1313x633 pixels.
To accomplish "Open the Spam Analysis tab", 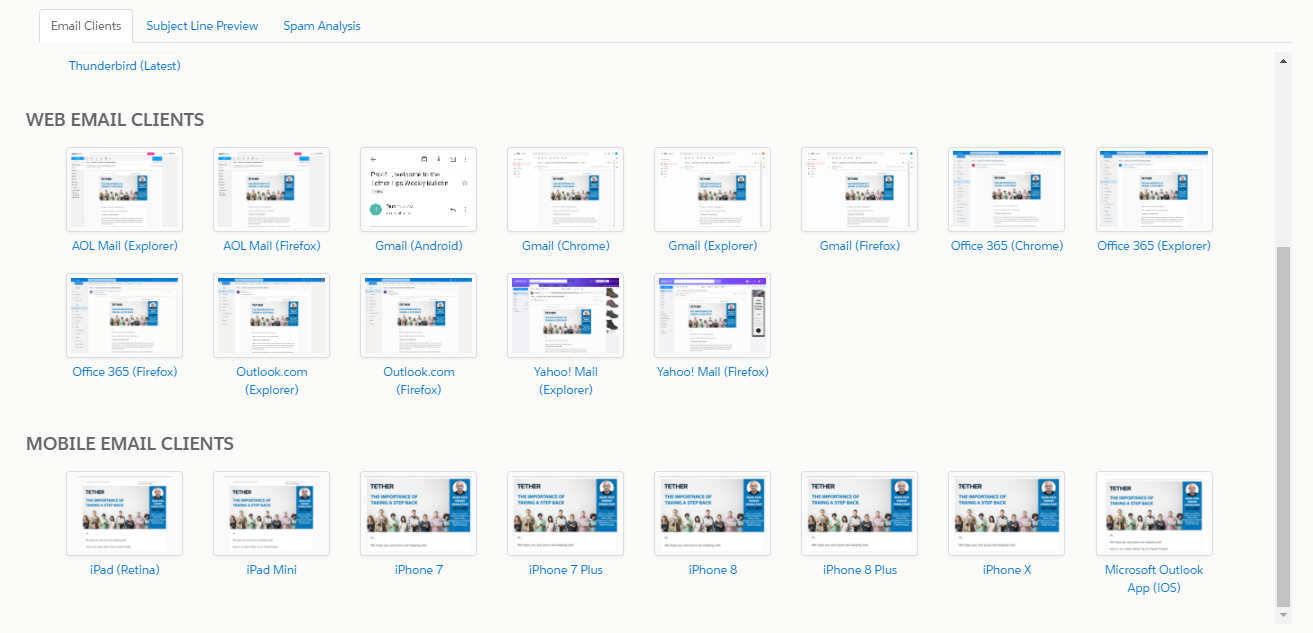I will pos(321,25).
